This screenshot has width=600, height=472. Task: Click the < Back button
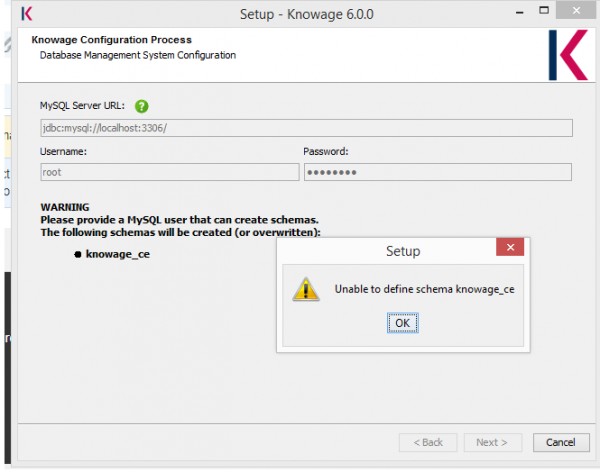coord(428,443)
